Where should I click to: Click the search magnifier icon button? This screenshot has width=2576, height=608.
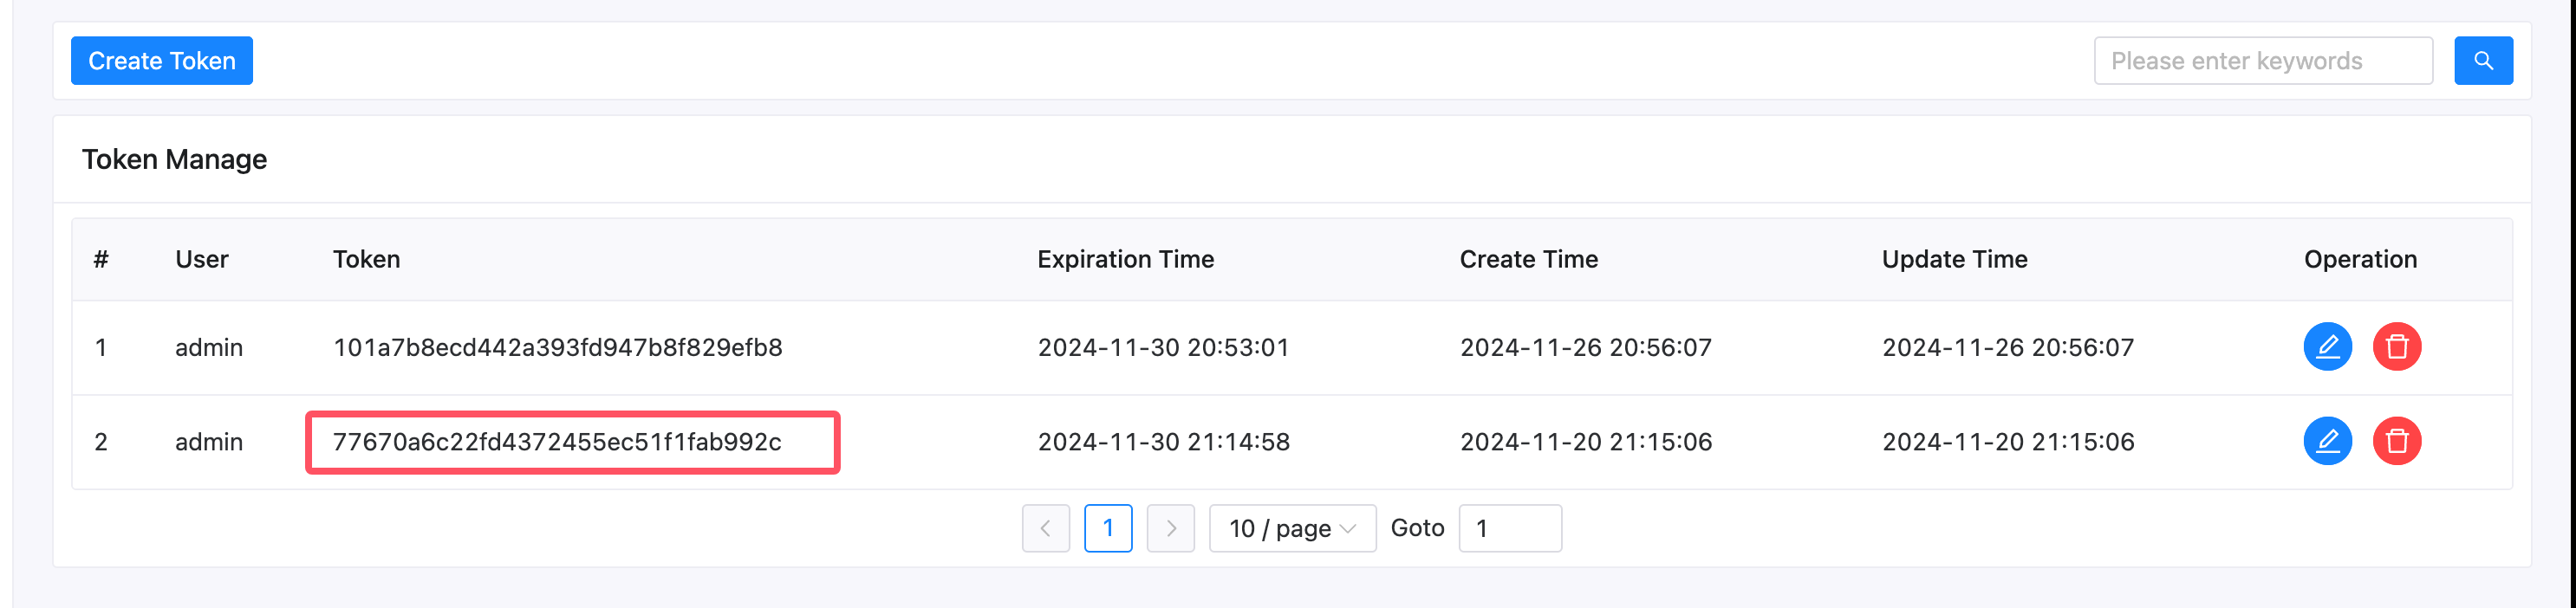[x=2483, y=61]
